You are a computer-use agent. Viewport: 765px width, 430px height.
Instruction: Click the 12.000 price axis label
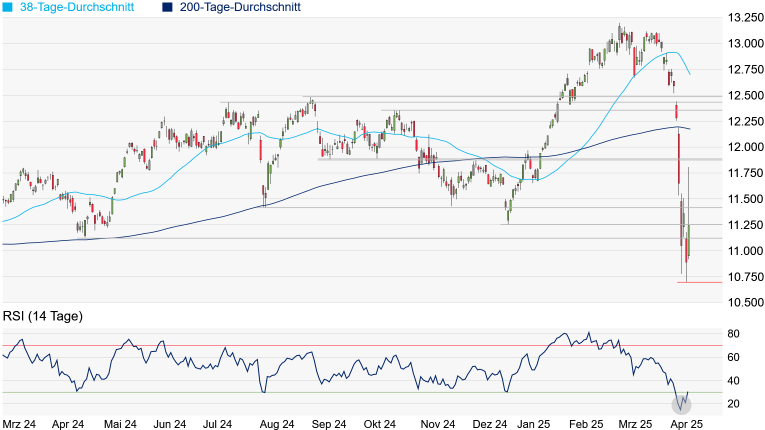pyautogui.click(x=743, y=147)
